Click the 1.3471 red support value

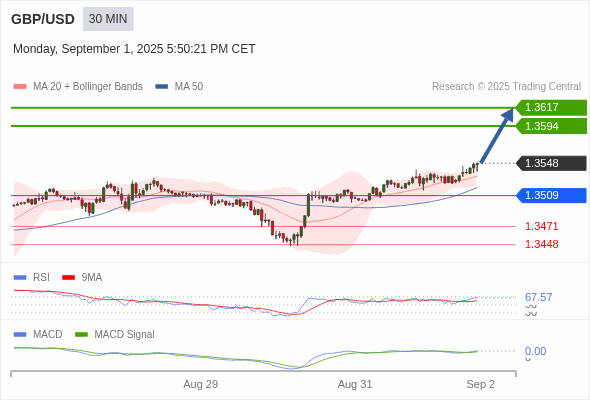click(x=541, y=226)
